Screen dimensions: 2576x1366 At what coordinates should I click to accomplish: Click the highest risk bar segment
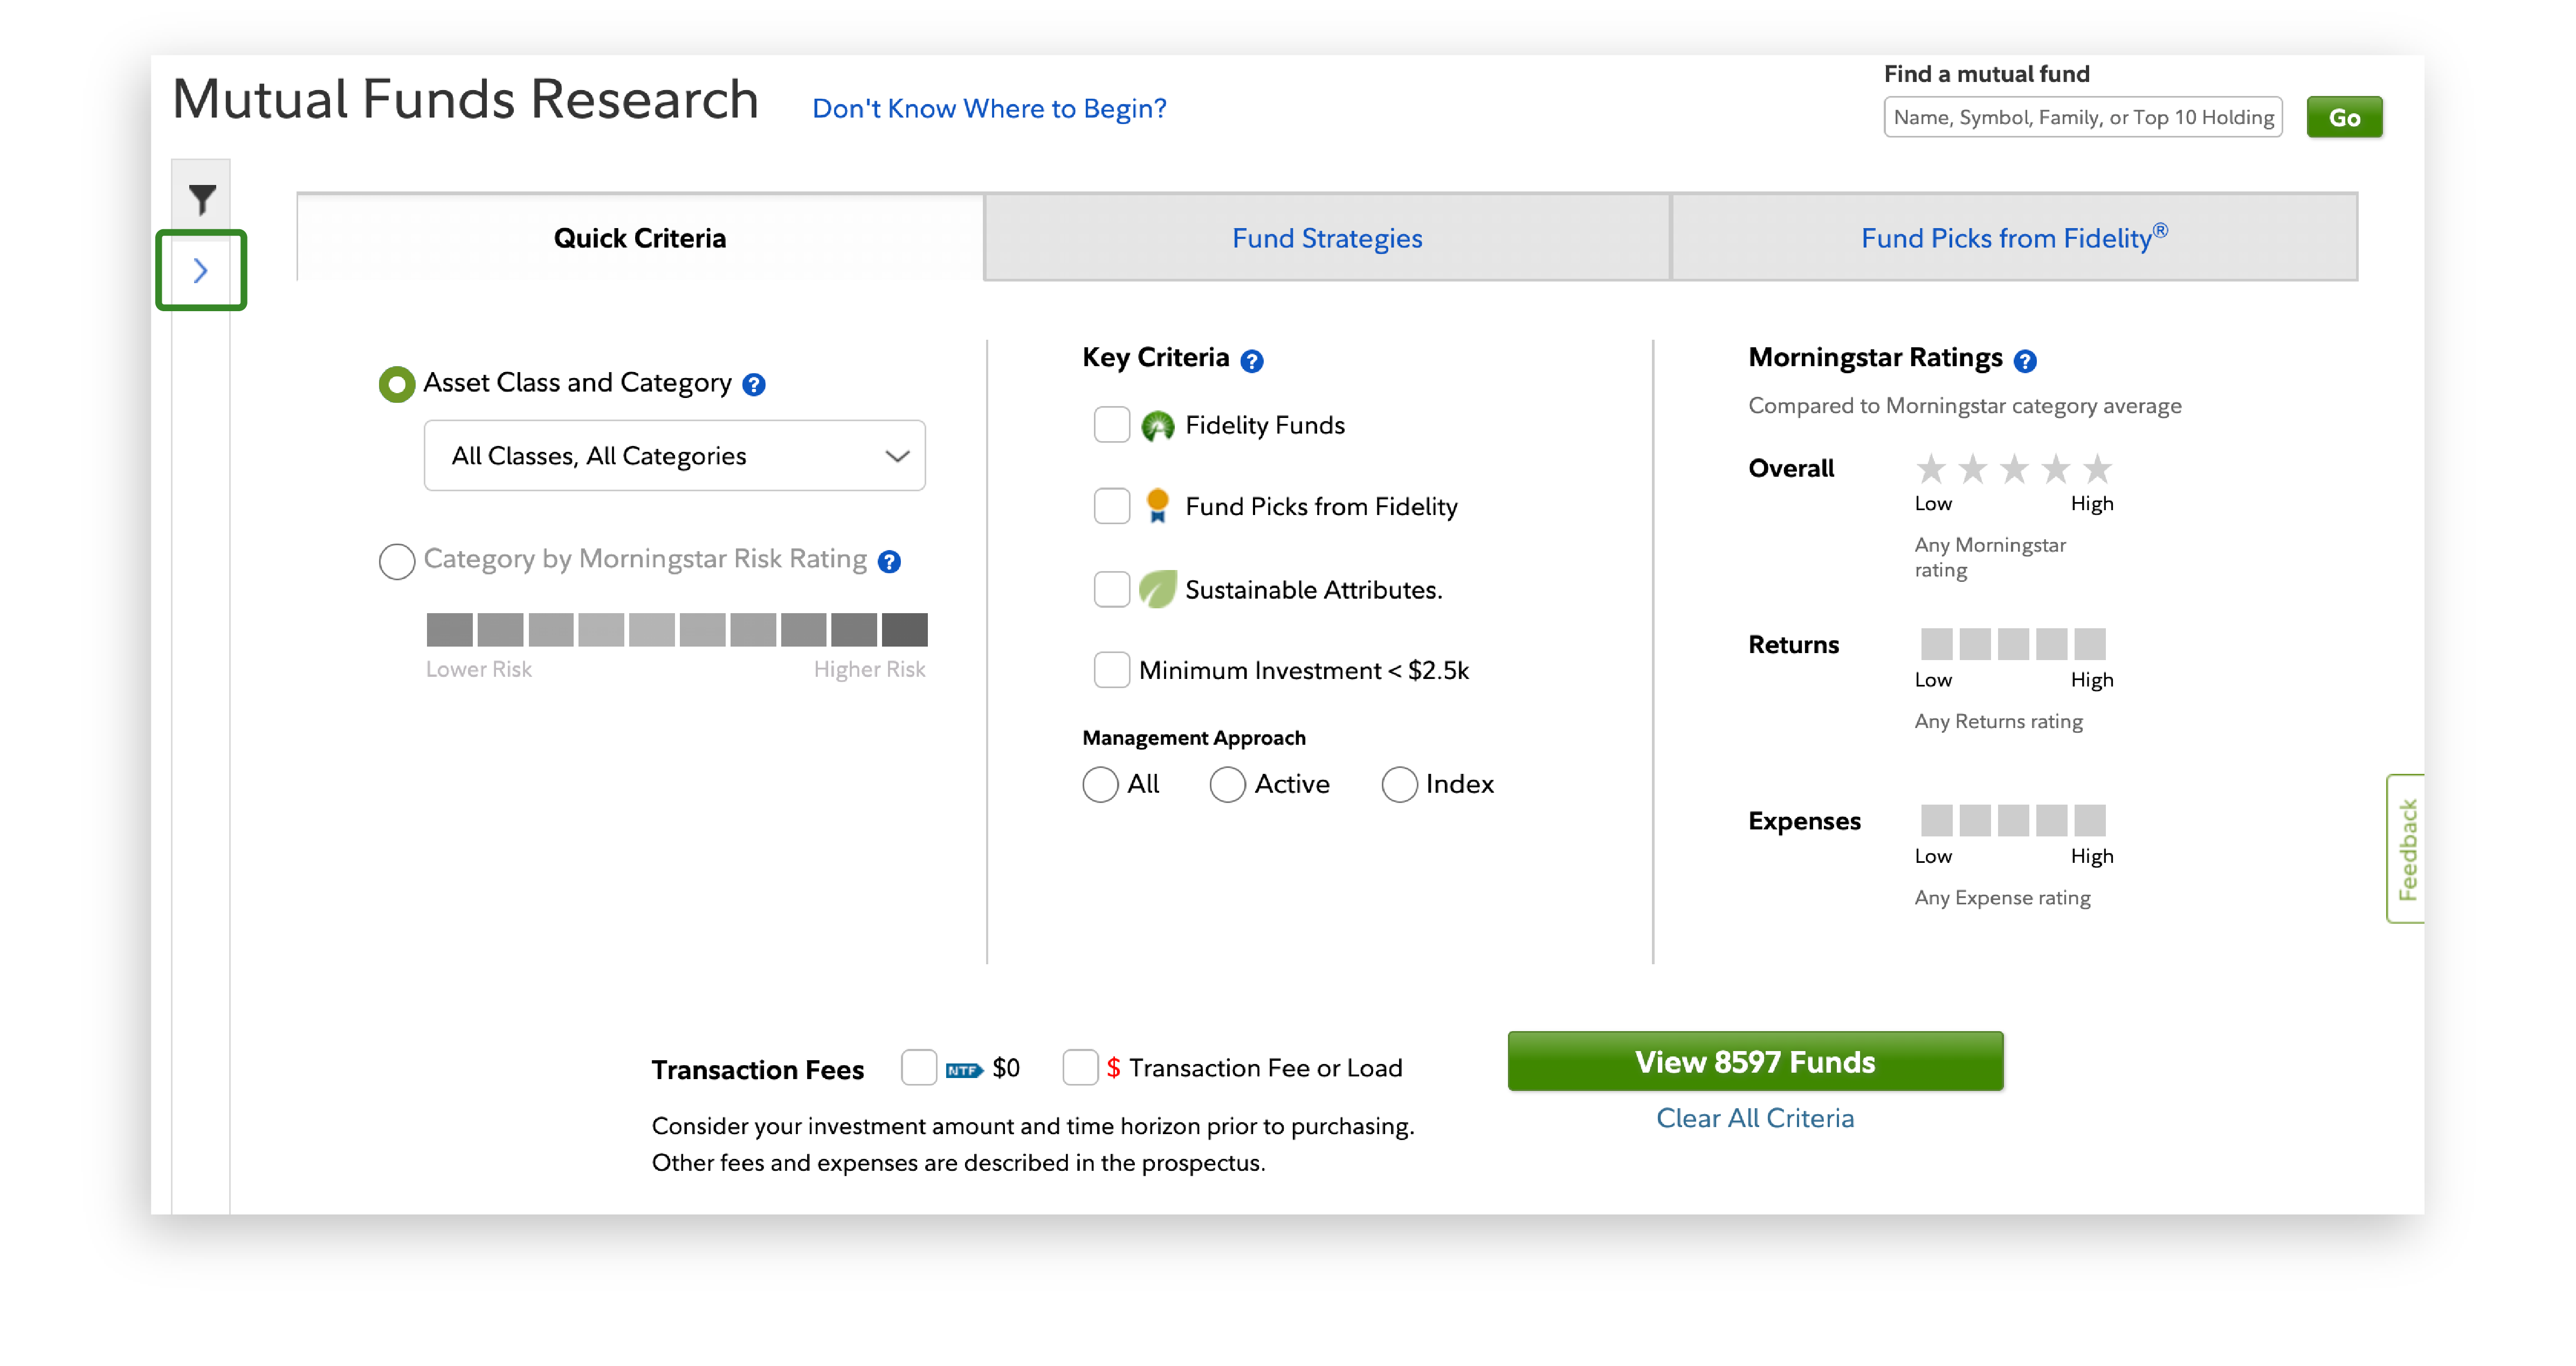(904, 630)
